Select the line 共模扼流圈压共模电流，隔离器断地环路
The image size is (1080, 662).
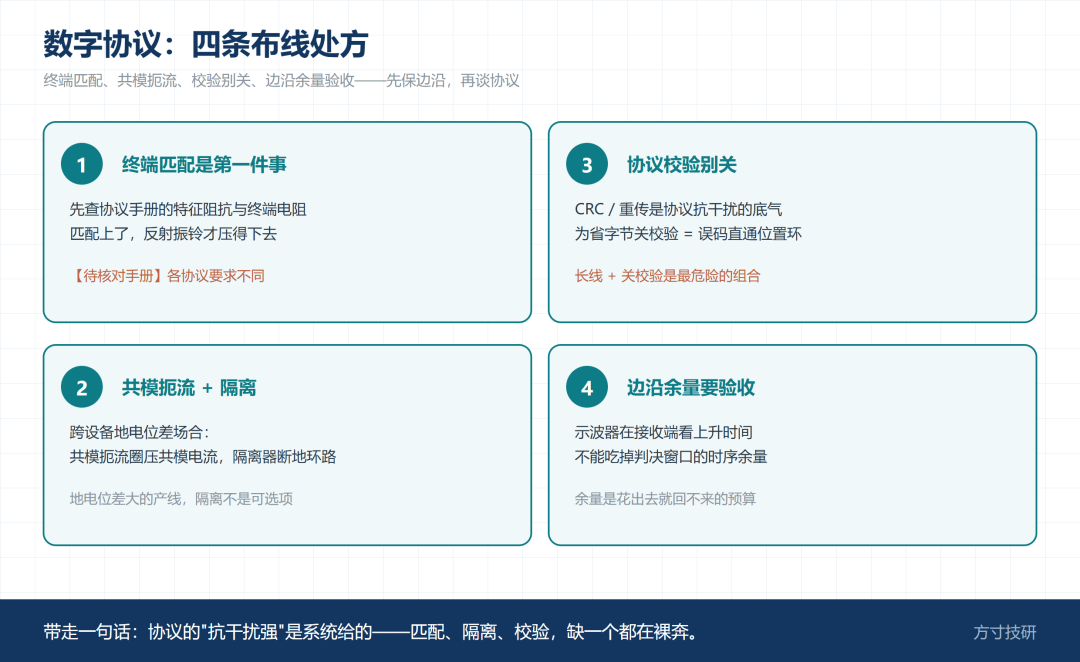click(202, 457)
